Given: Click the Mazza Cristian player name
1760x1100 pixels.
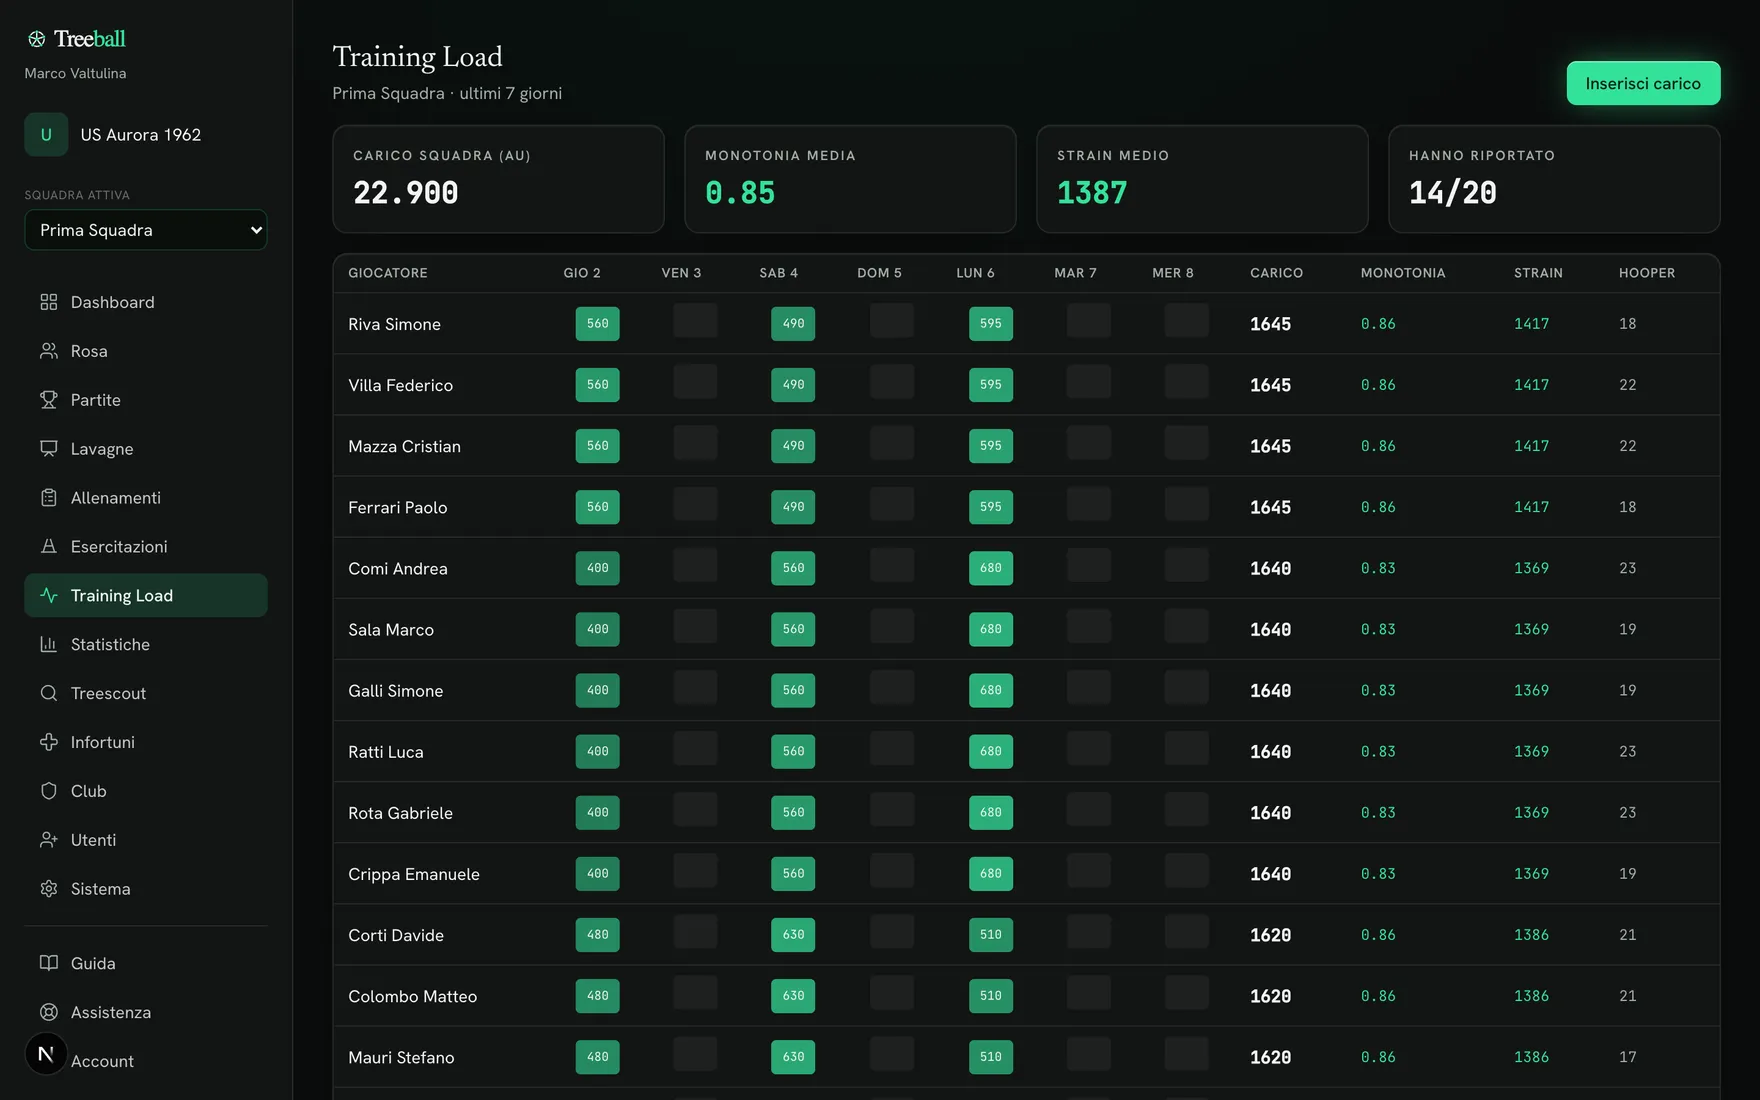Looking at the screenshot, I should coord(404,446).
